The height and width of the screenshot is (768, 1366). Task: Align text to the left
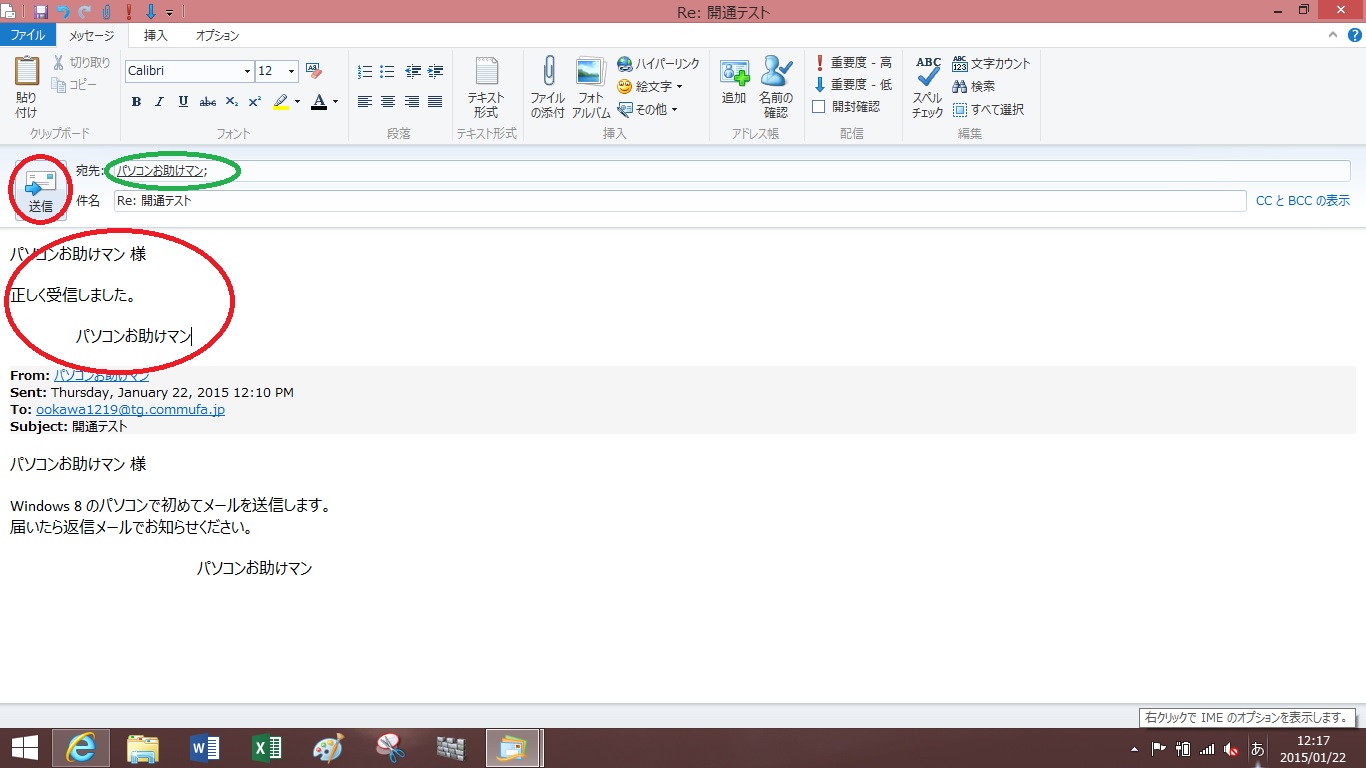[364, 101]
